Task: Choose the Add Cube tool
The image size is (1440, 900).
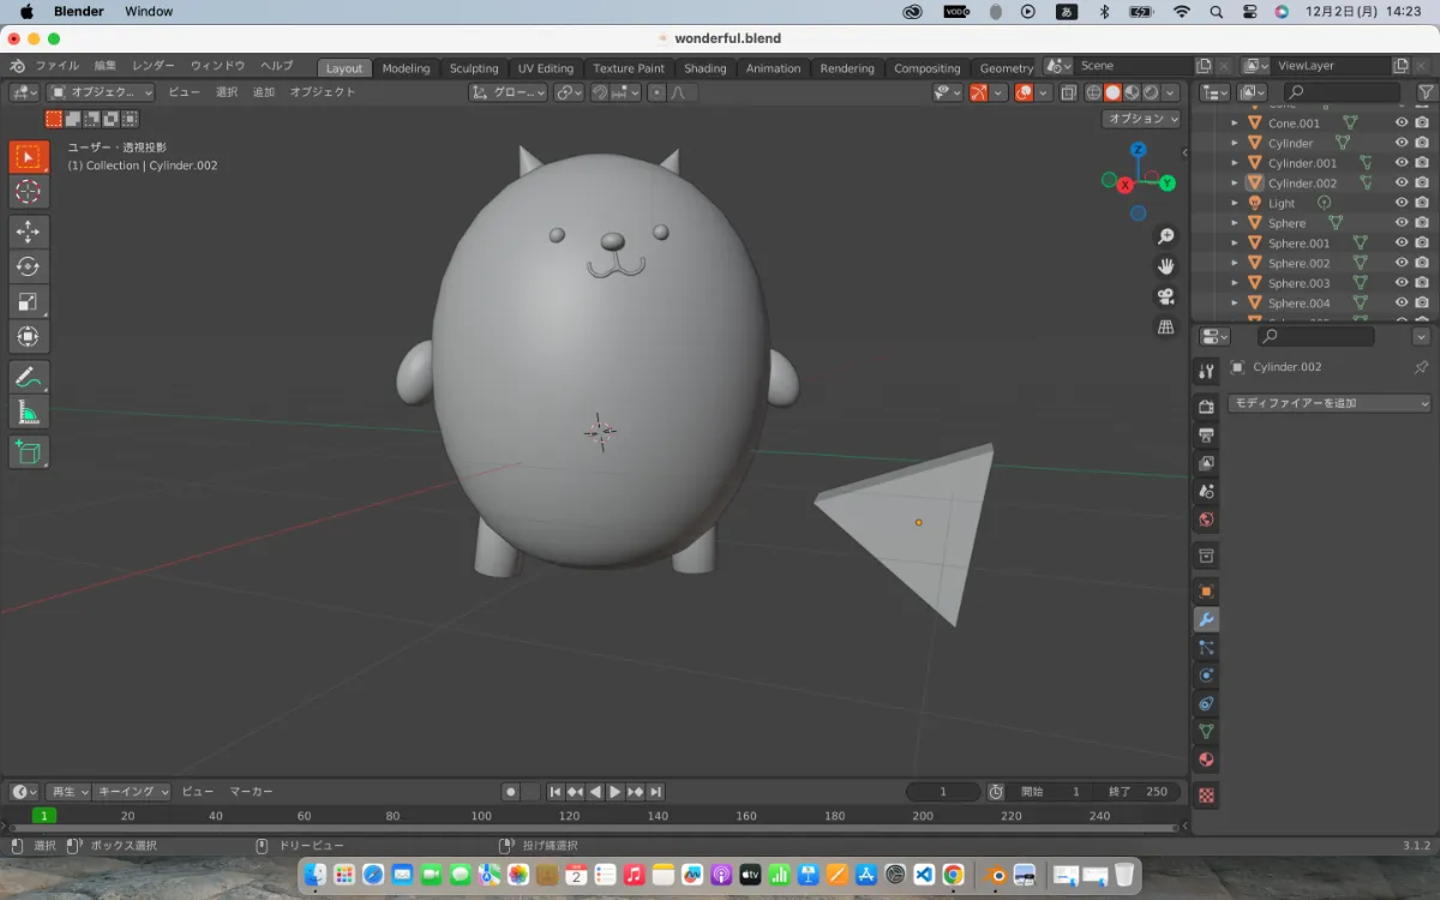Action: coord(28,452)
